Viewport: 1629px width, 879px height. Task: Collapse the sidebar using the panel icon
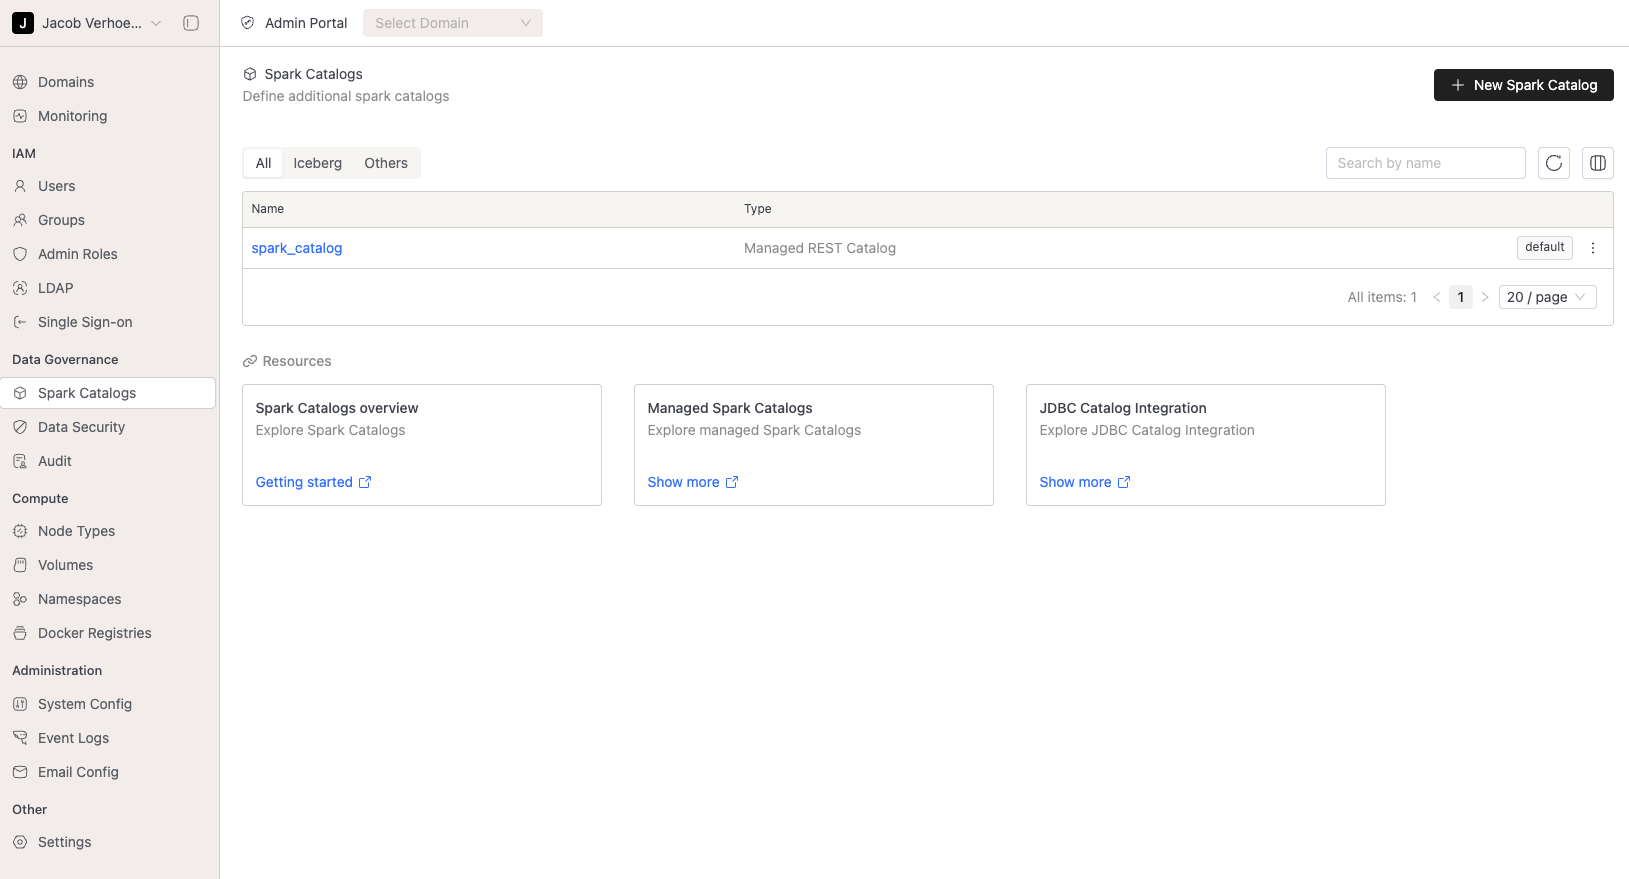click(x=191, y=23)
